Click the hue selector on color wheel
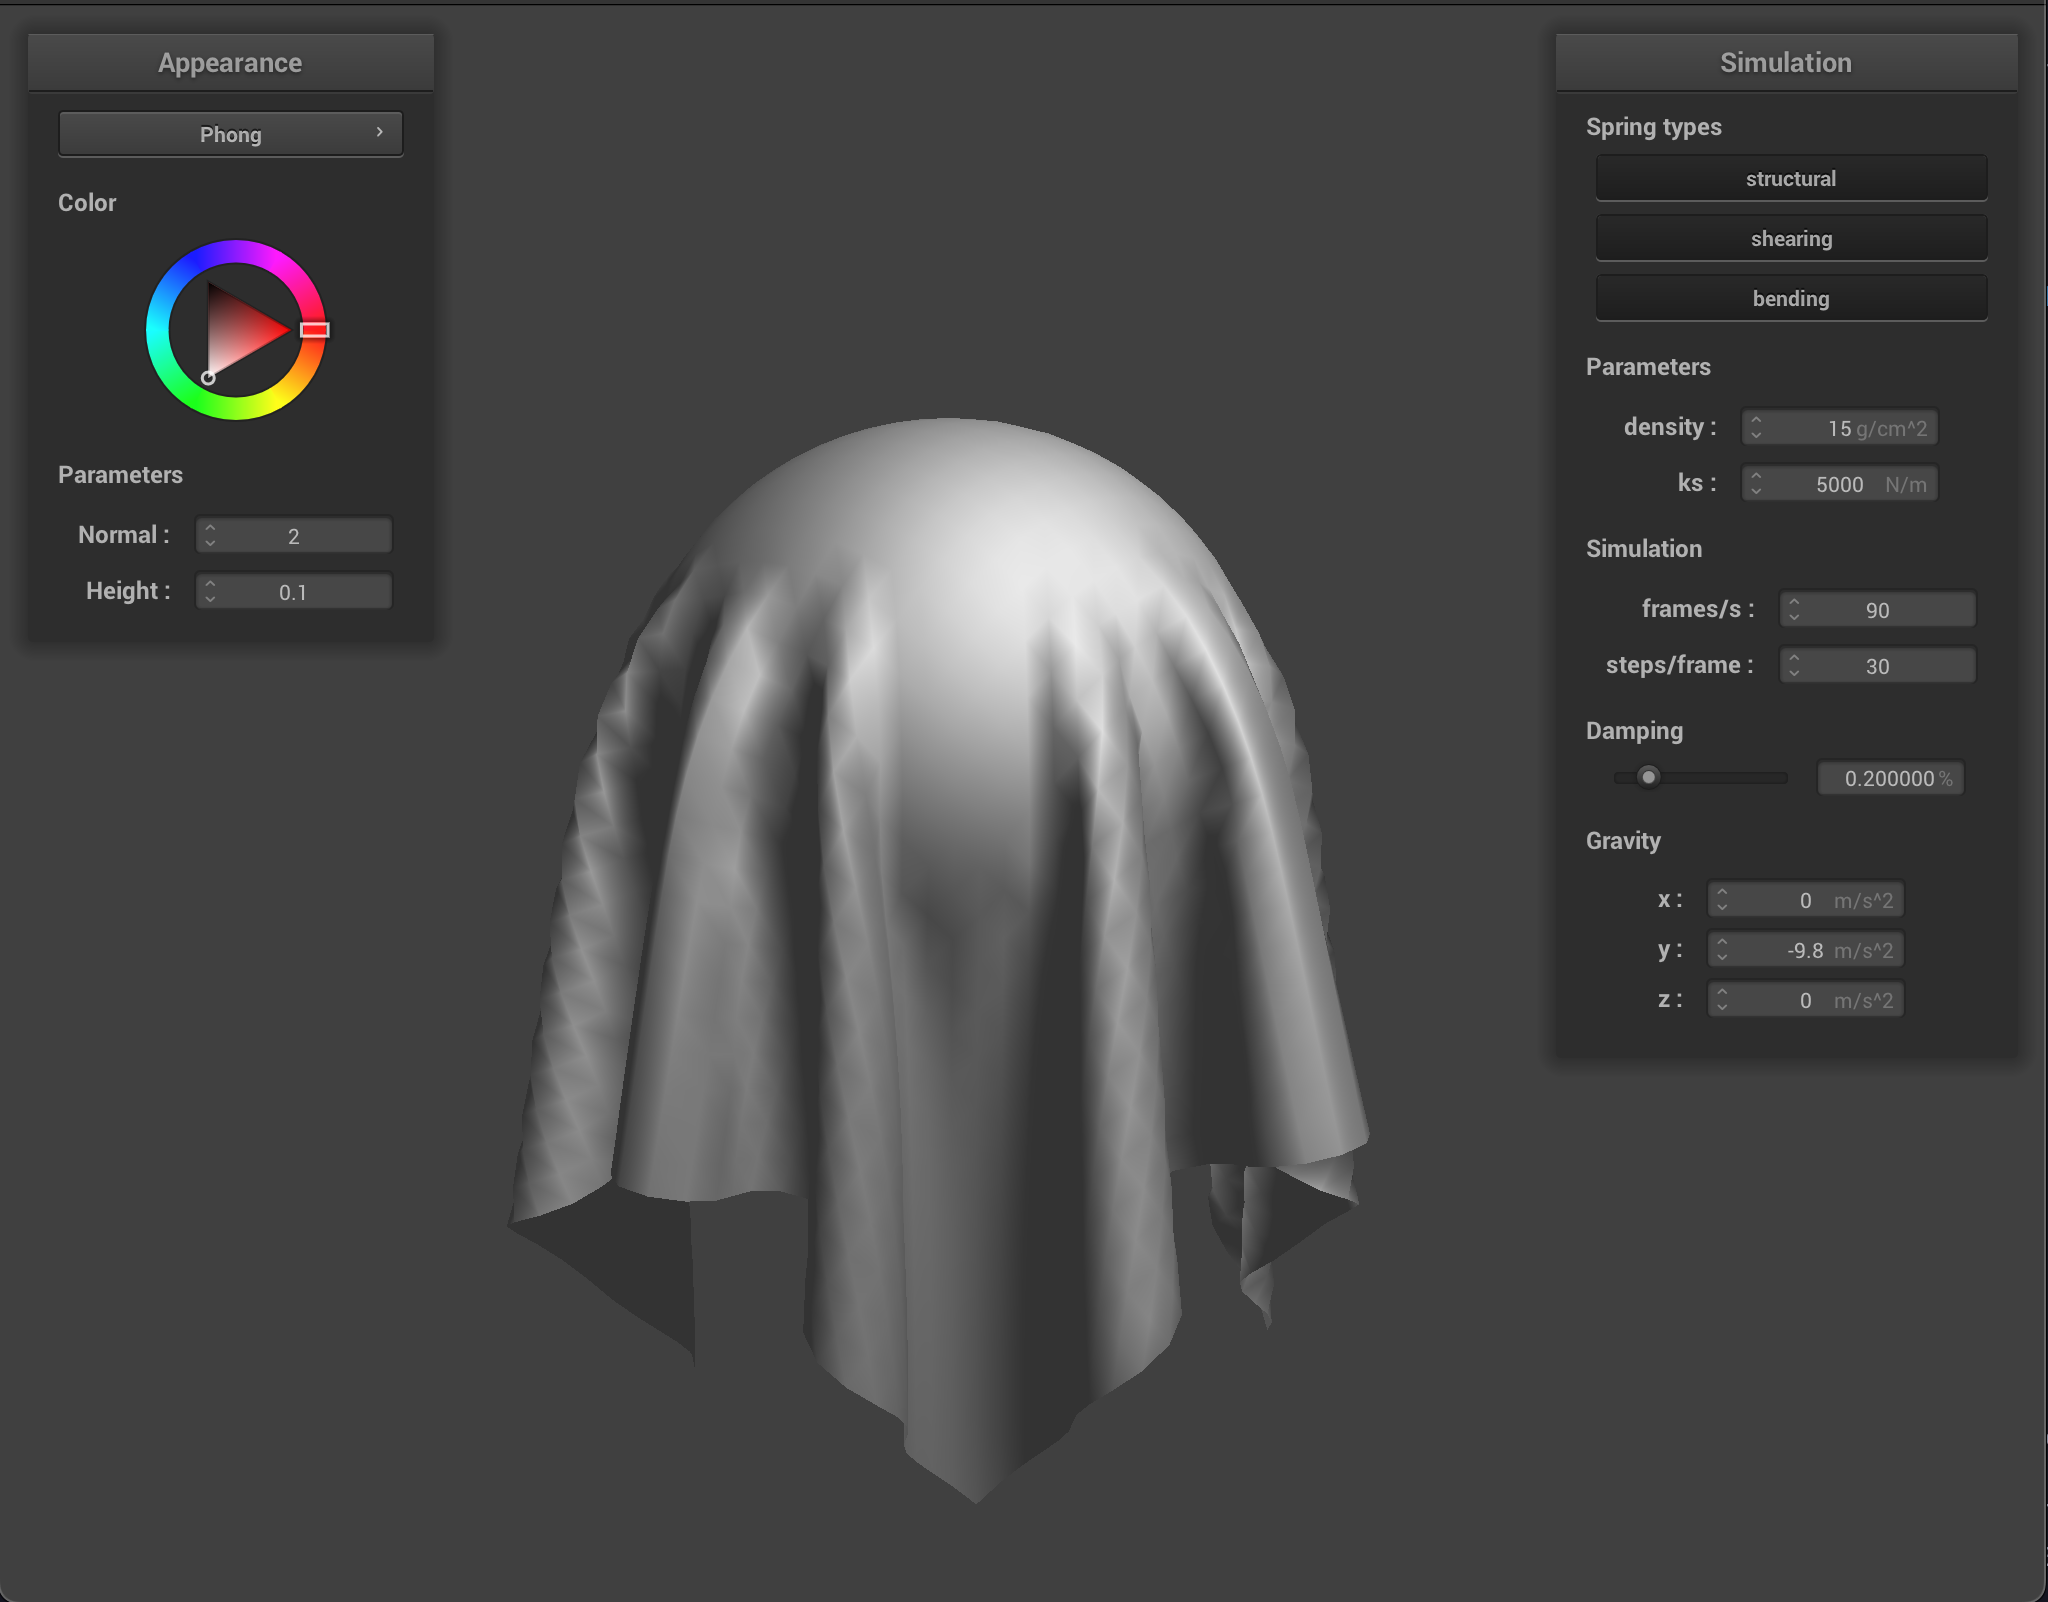Viewport: 2048px width, 1602px height. point(314,330)
